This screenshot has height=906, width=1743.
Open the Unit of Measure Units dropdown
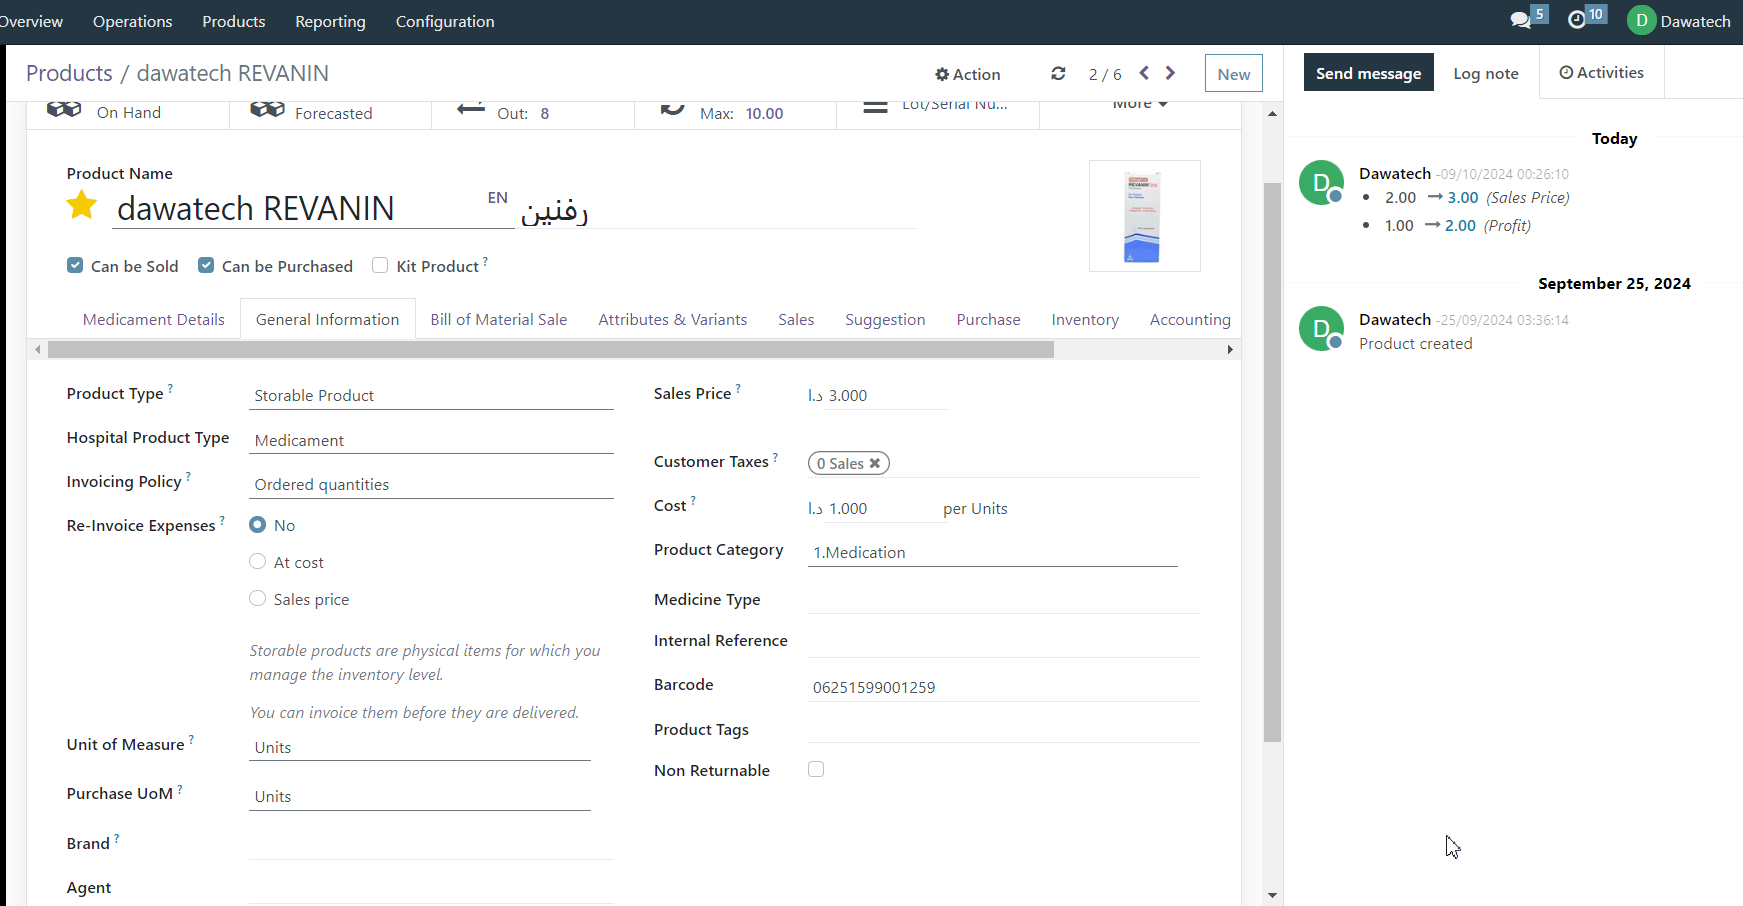[420, 747]
